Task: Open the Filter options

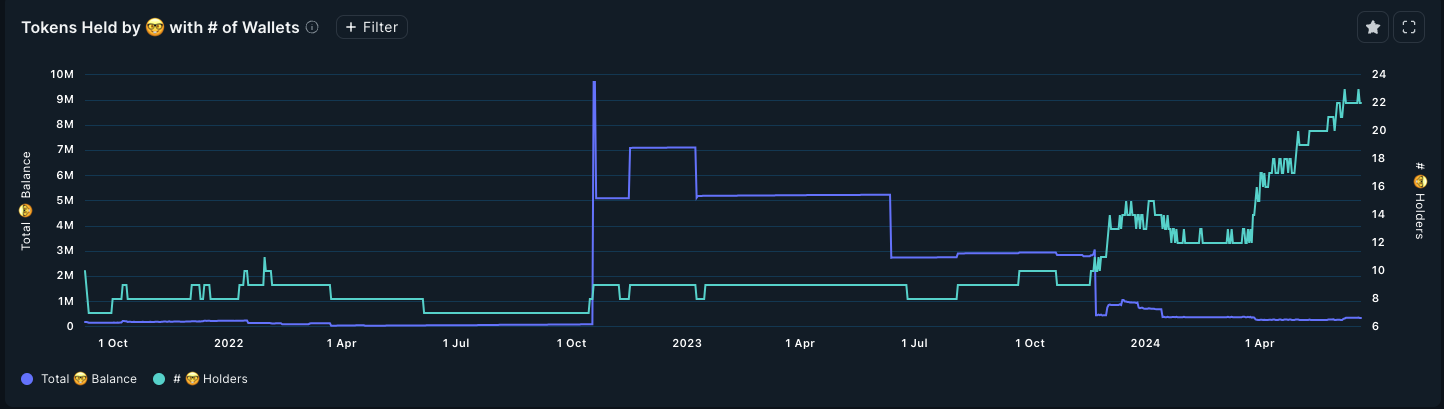Action: coord(372,28)
